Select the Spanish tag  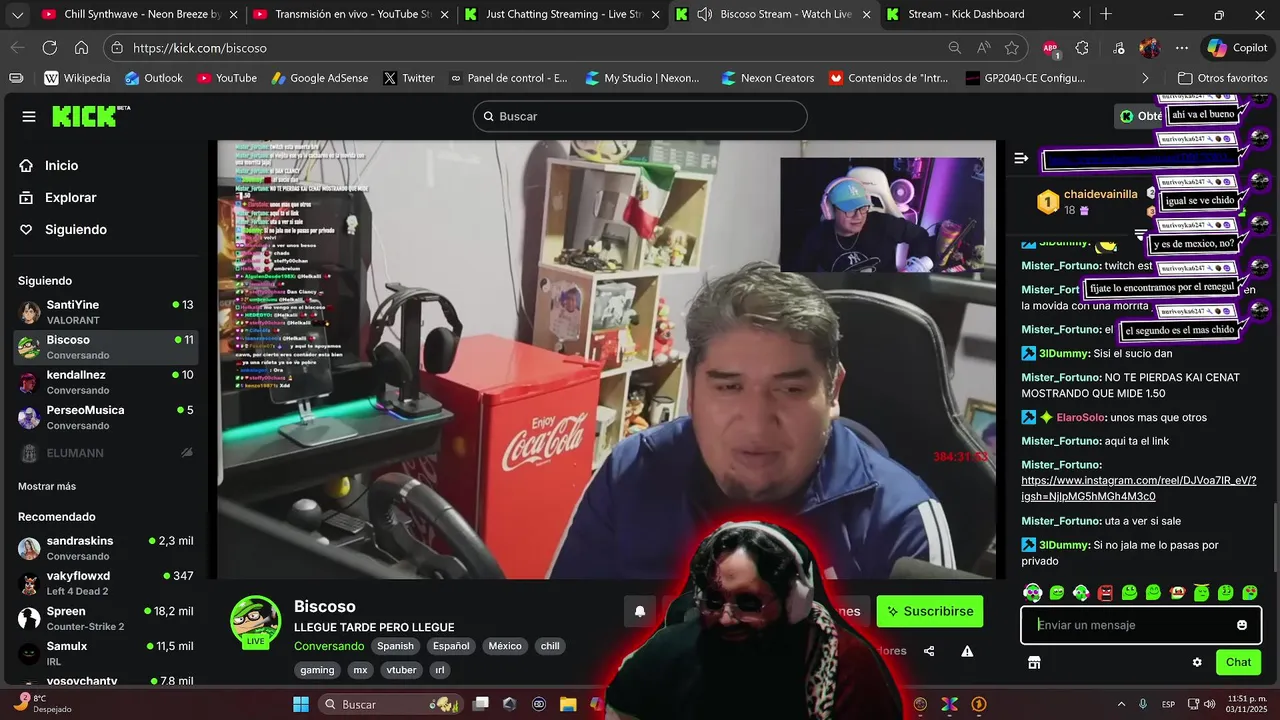395,646
